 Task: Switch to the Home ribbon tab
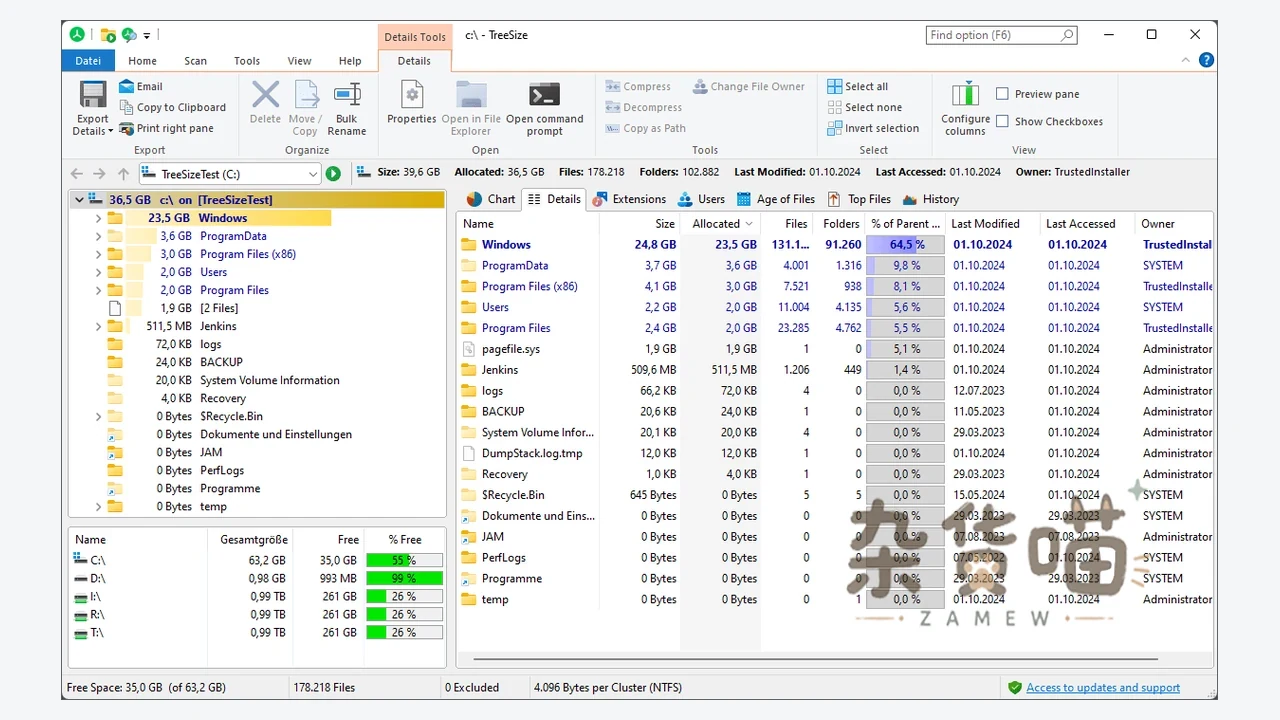pyautogui.click(x=142, y=61)
